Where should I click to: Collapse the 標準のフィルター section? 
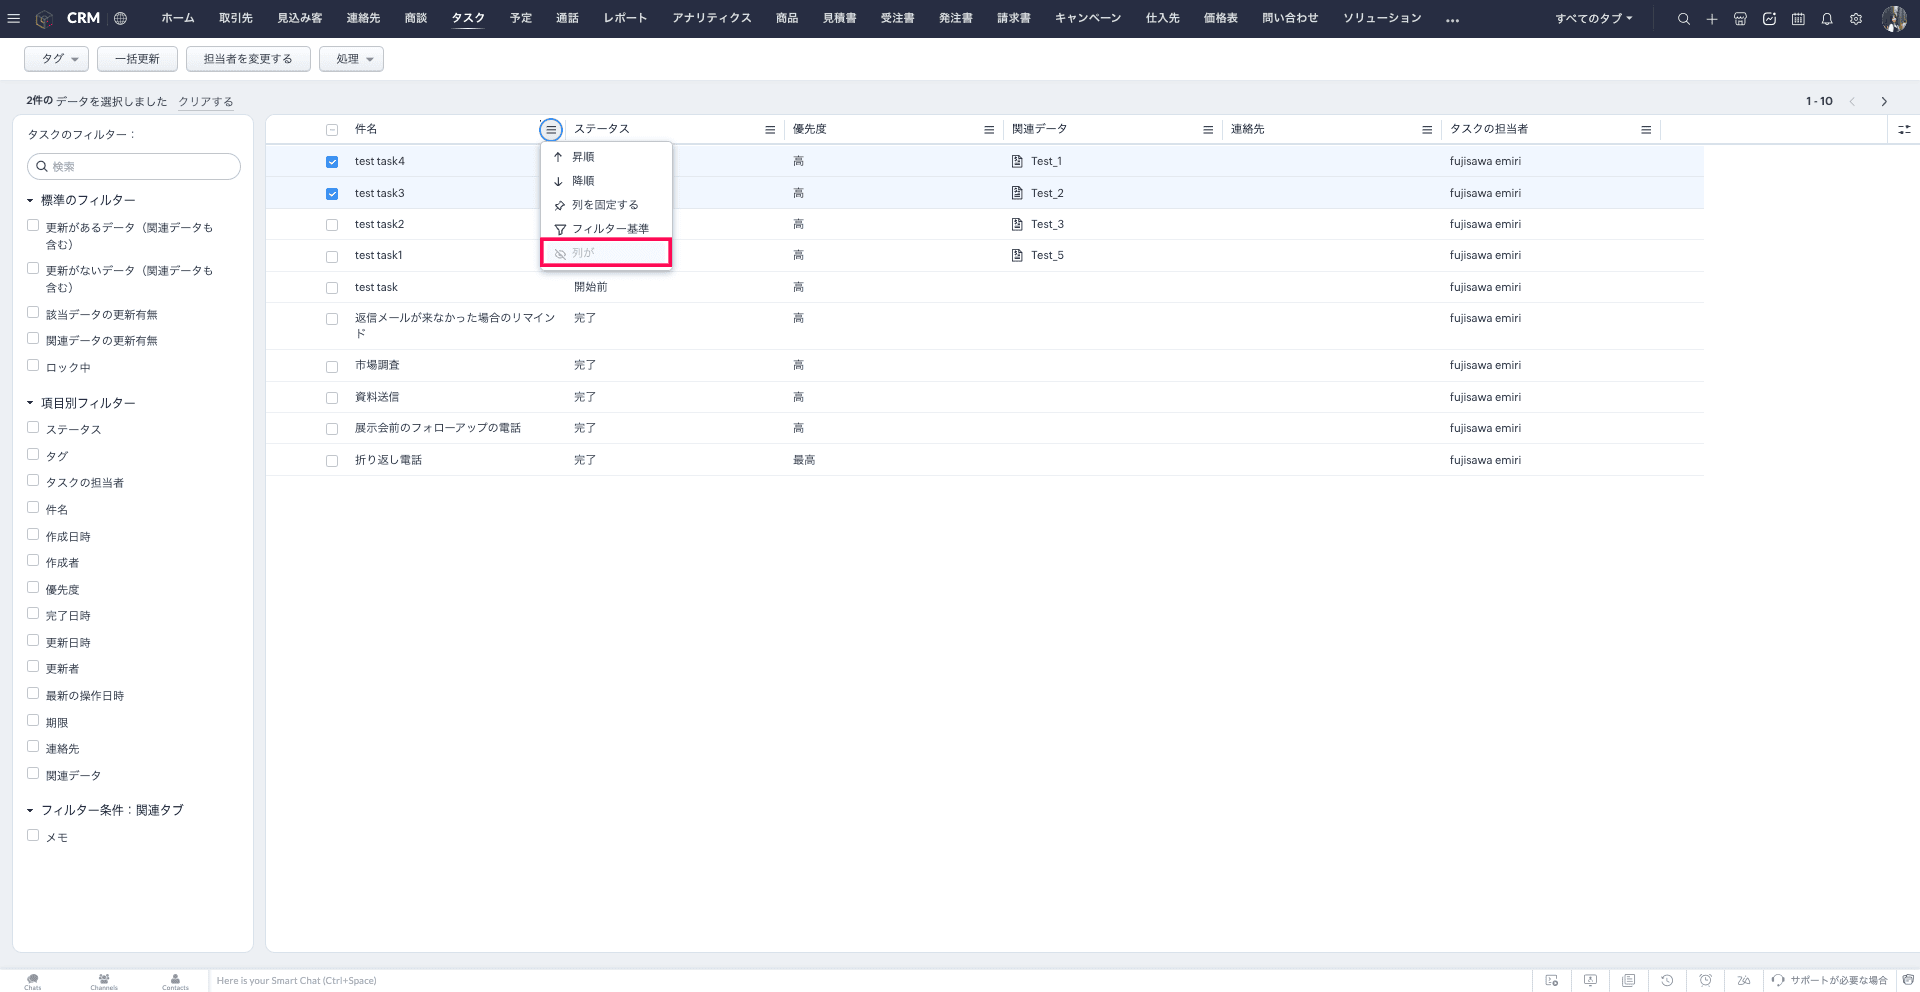tap(30, 201)
